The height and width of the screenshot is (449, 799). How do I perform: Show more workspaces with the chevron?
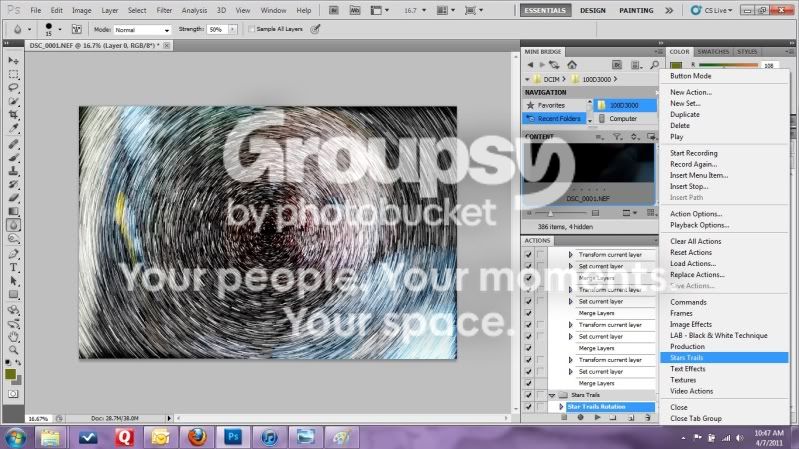pyautogui.click(x=669, y=10)
